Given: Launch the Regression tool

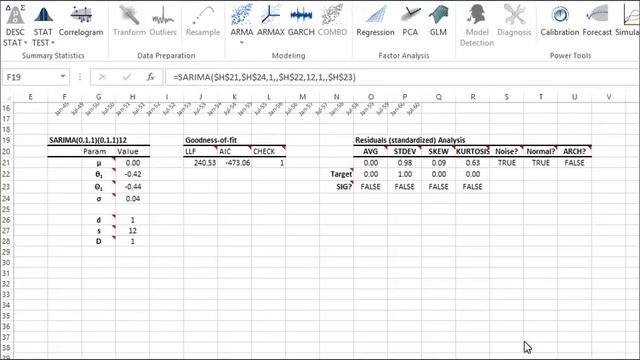Looking at the screenshot, I should point(375,21).
